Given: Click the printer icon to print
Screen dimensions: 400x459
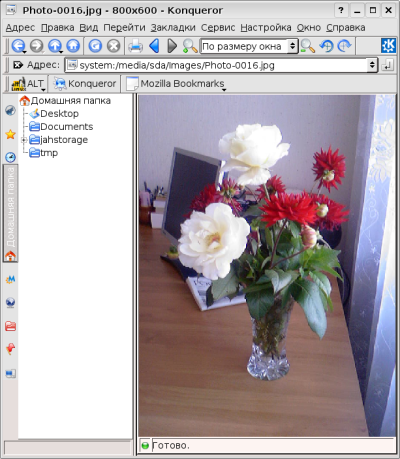Looking at the screenshot, I should coord(135,46).
